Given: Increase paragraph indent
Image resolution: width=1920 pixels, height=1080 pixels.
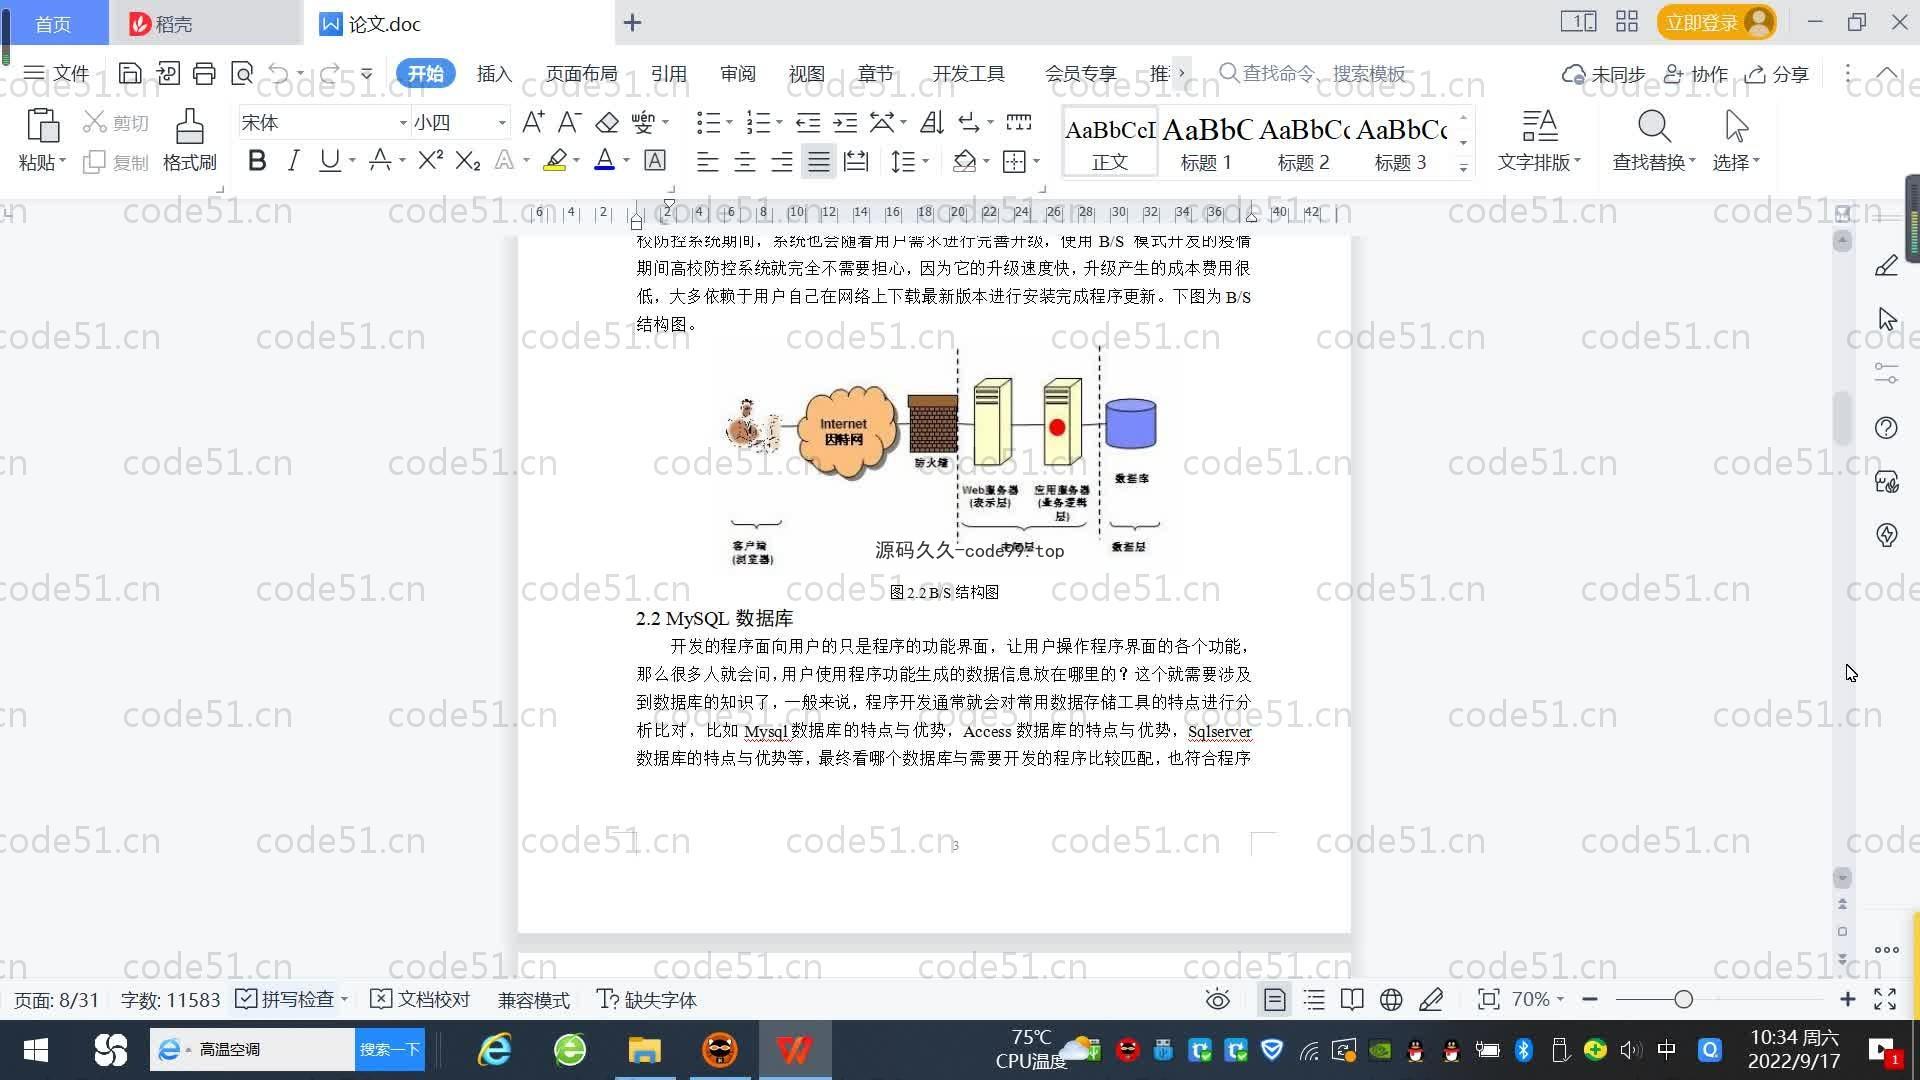Looking at the screenshot, I should 845,122.
